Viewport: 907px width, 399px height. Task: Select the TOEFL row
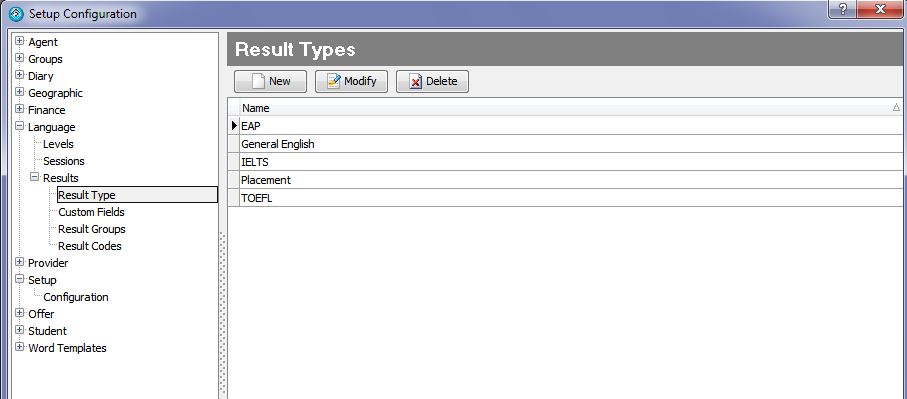pos(572,198)
